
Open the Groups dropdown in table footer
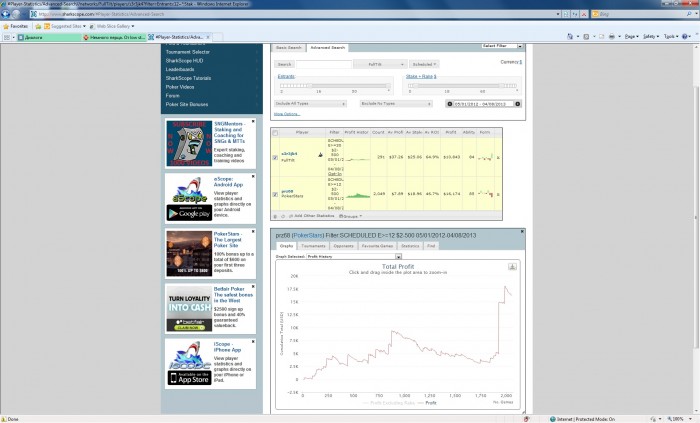(x=350, y=216)
